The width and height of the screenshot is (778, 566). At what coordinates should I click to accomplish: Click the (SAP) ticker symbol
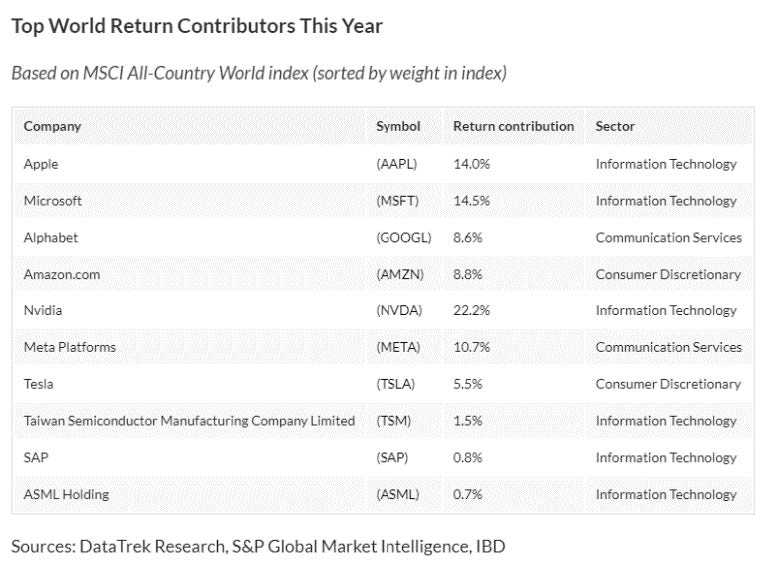393,458
